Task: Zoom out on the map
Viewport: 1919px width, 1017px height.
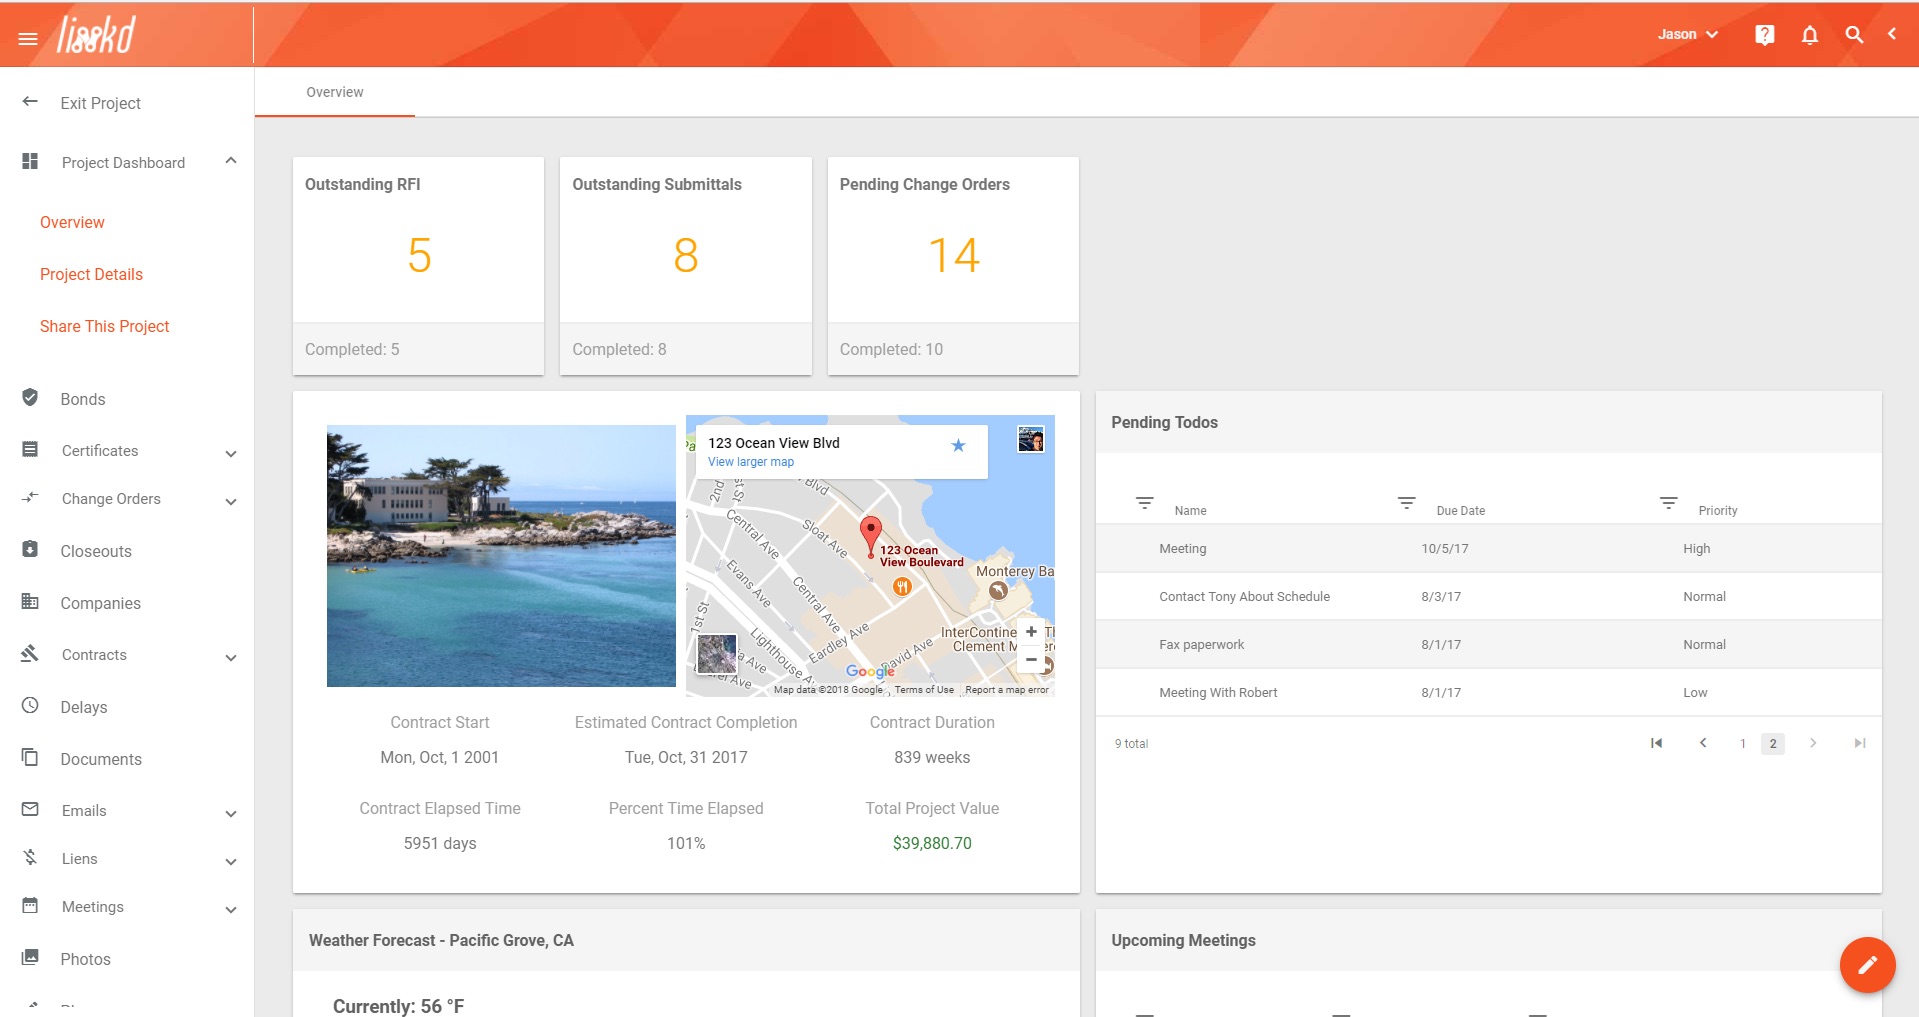Action: click(1031, 659)
